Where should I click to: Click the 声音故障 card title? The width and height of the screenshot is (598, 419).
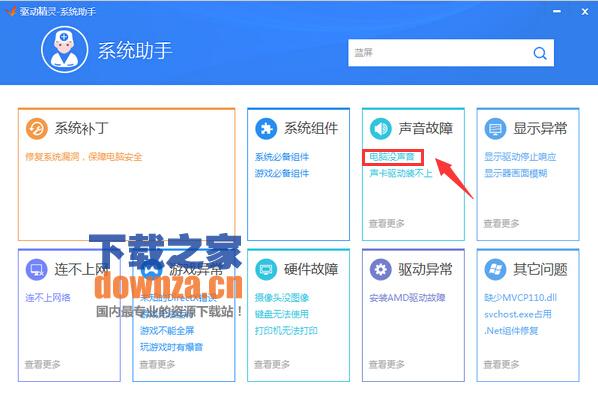click(426, 128)
